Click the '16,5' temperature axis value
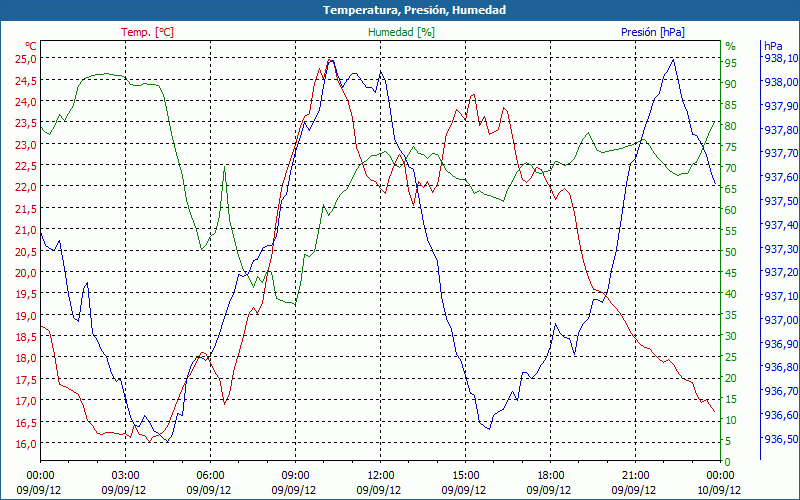The image size is (800, 500). (x=25, y=422)
